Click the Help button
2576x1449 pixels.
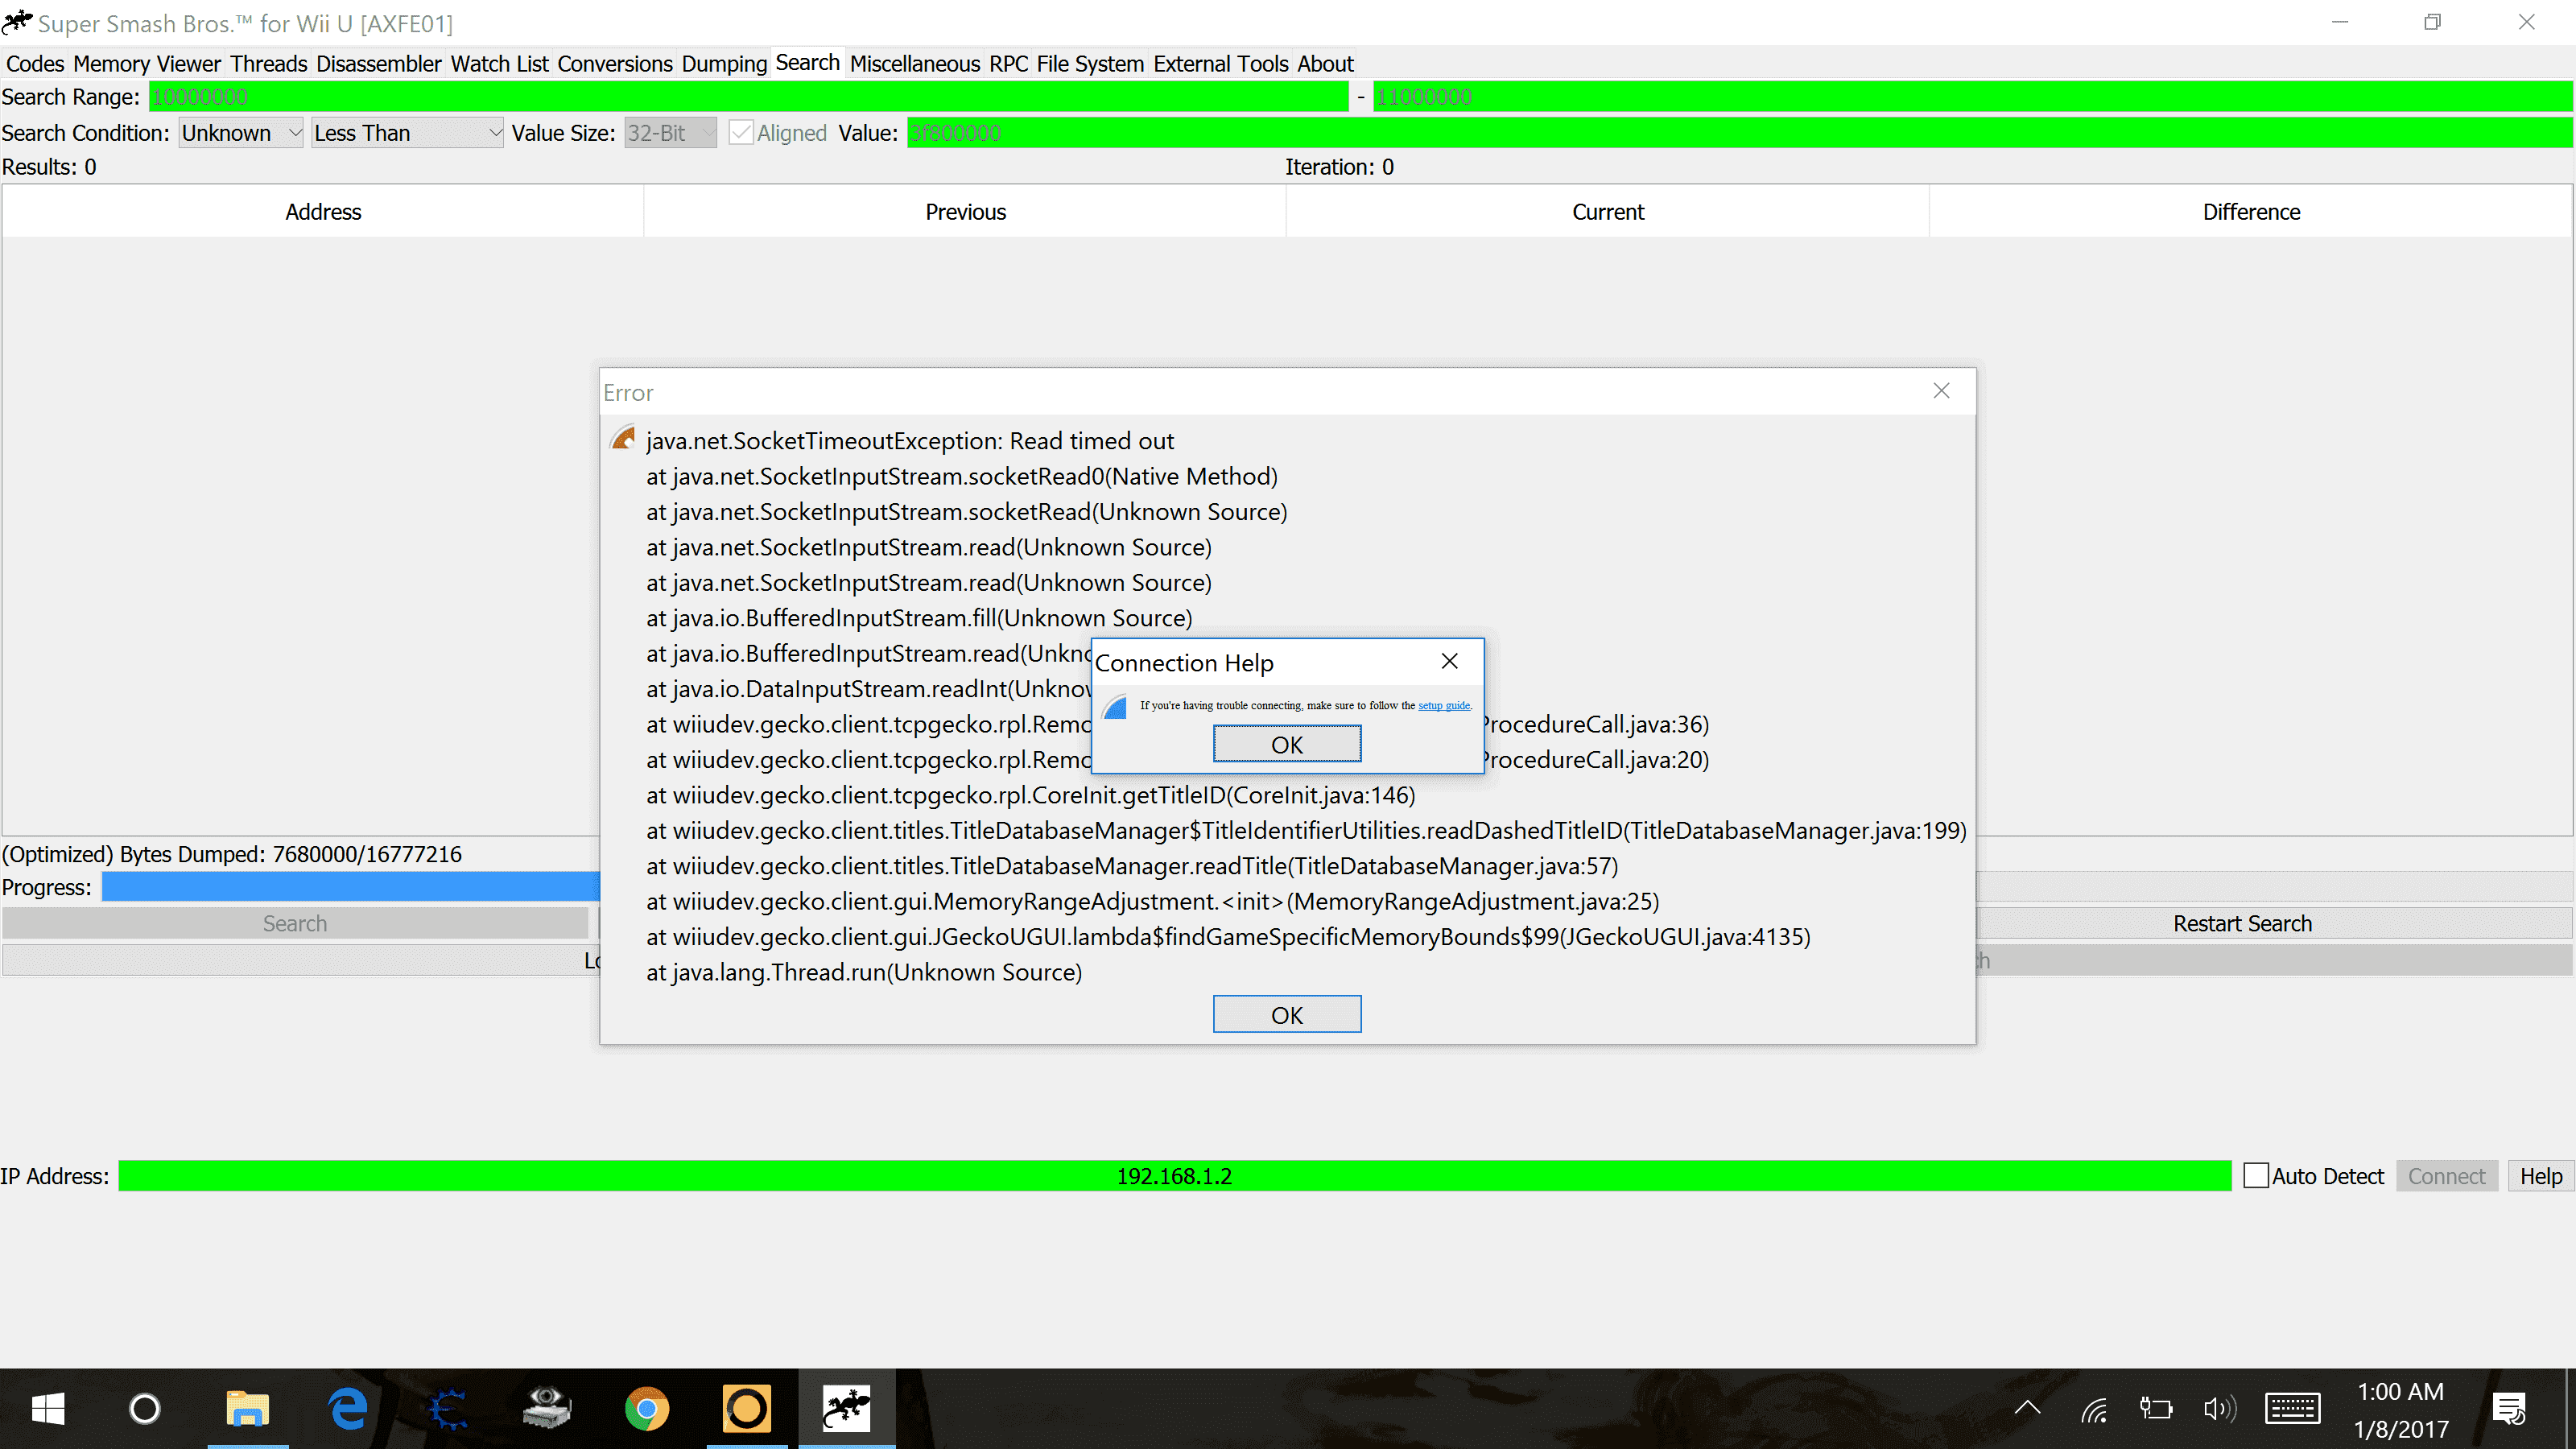[2540, 1176]
